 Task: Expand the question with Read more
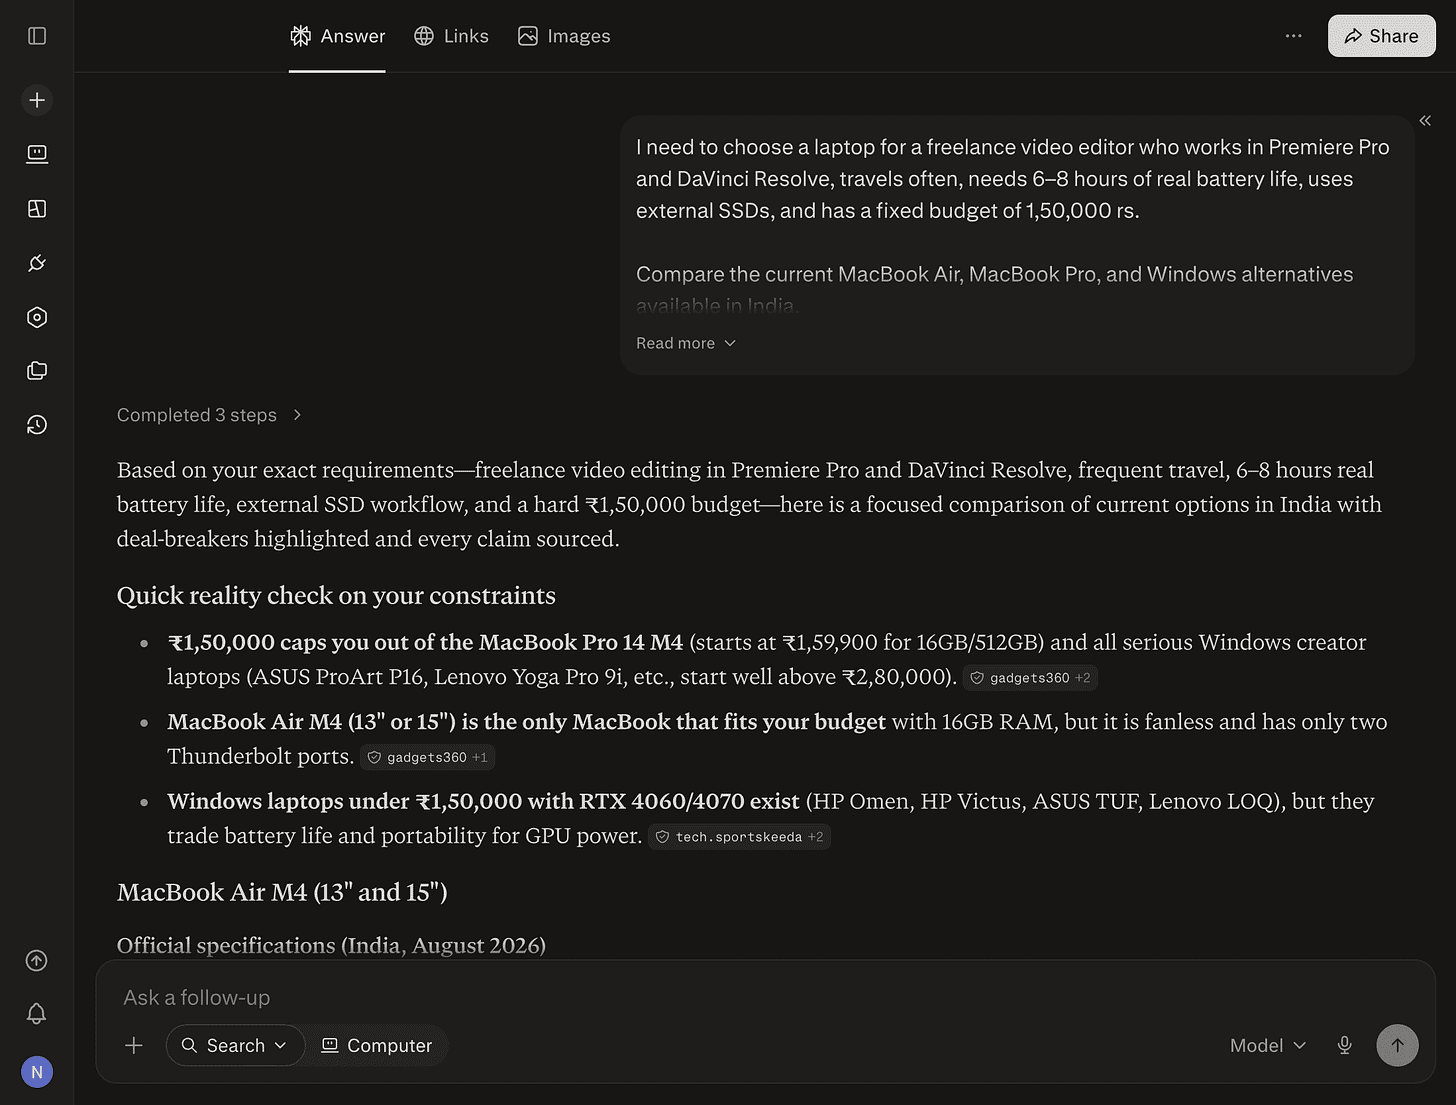point(686,343)
